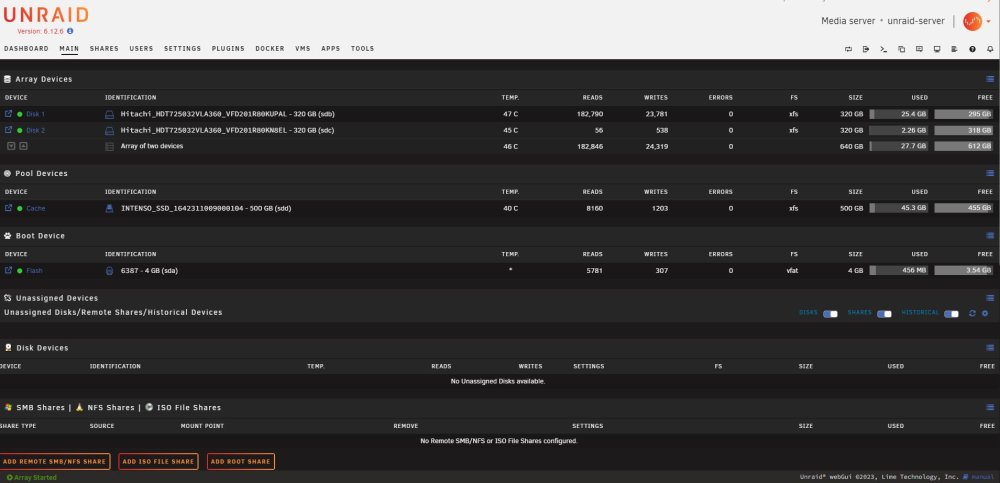The width and height of the screenshot is (1000, 483).
Task: Toggle the Disks switch
Action: point(830,314)
